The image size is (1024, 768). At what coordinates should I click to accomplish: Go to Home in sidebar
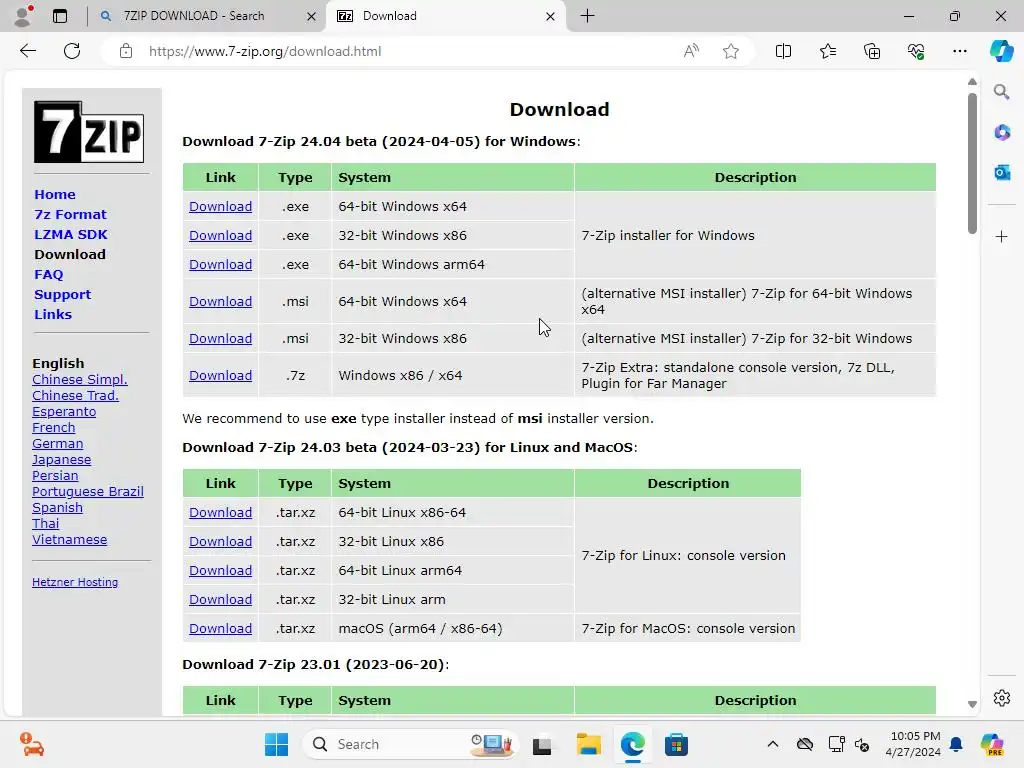pos(55,195)
